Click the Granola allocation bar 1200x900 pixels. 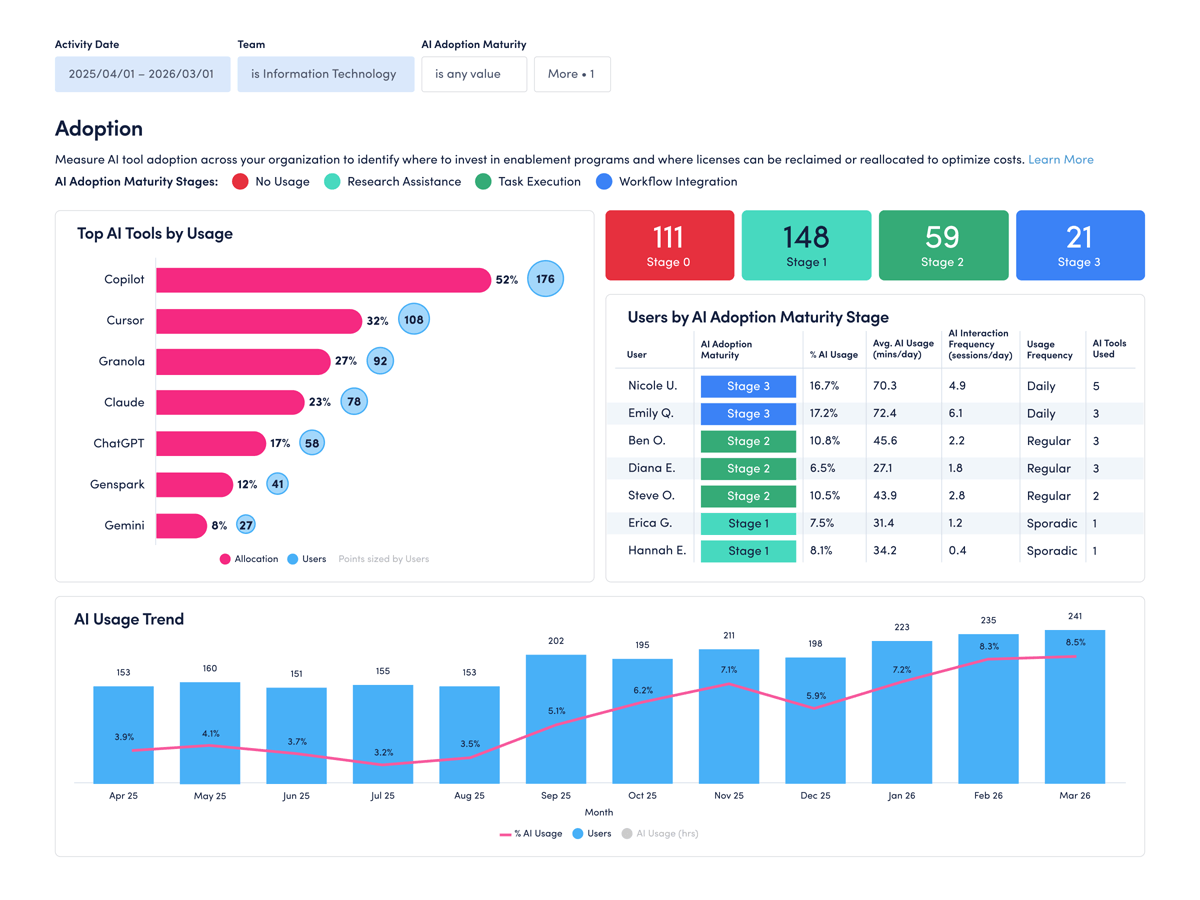(x=243, y=361)
